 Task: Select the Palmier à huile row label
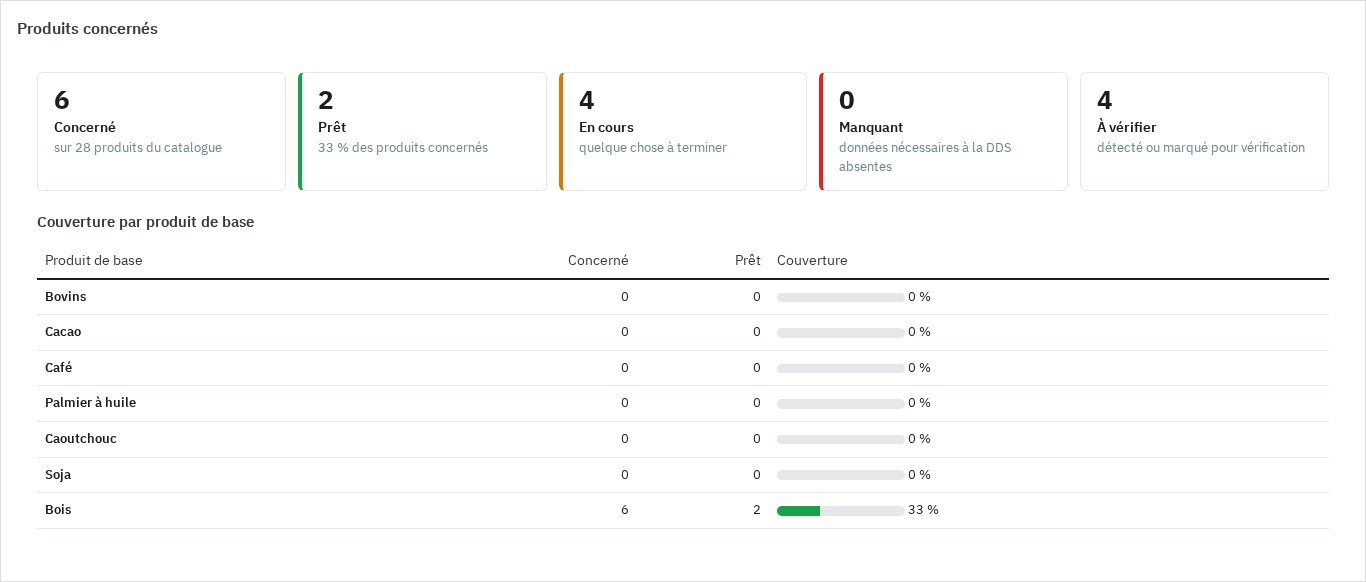tap(91, 403)
